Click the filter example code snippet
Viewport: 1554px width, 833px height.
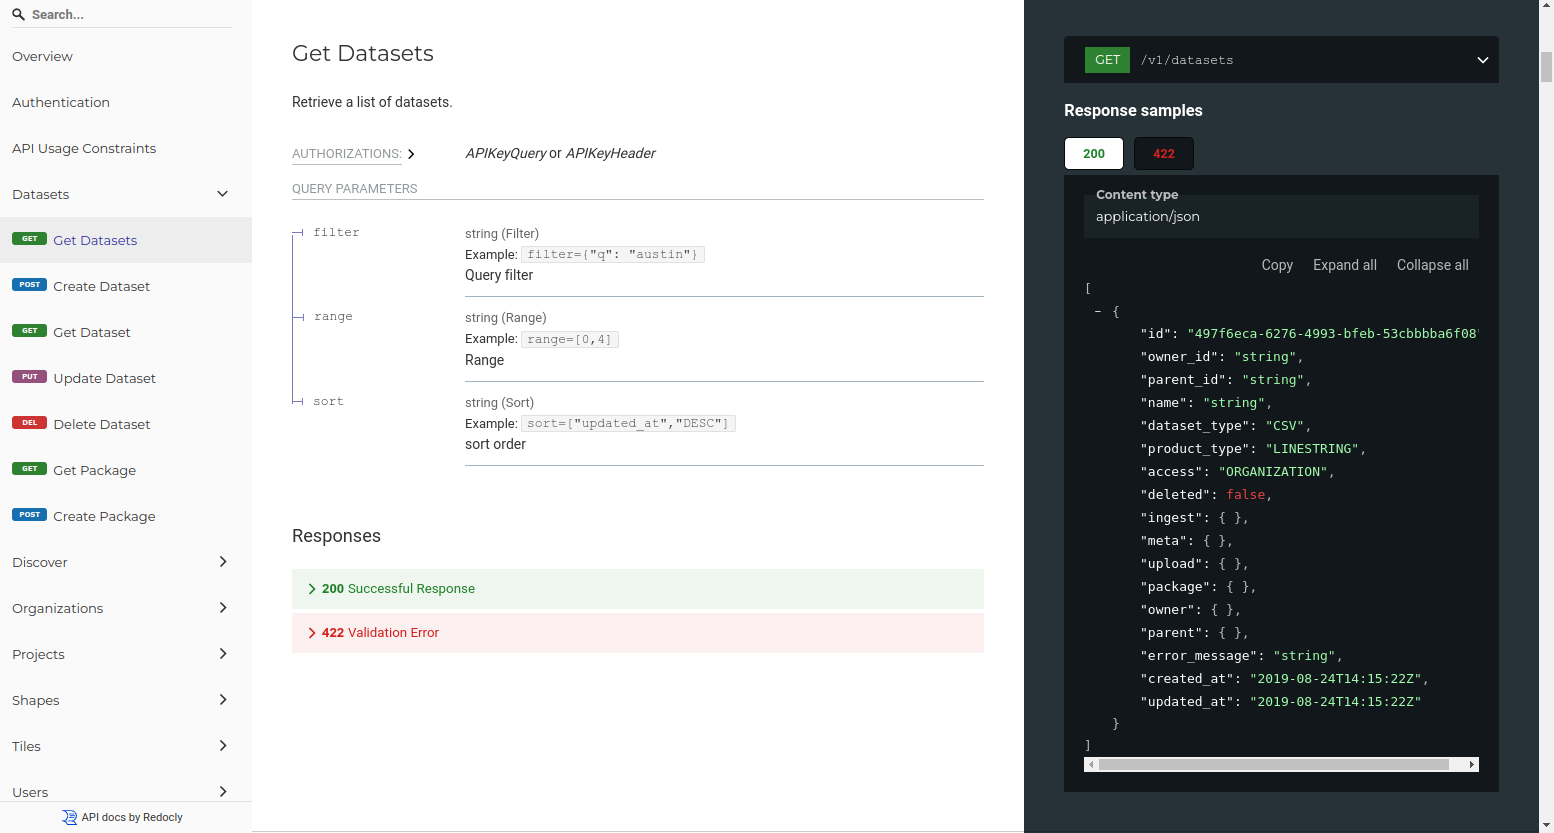613,255
